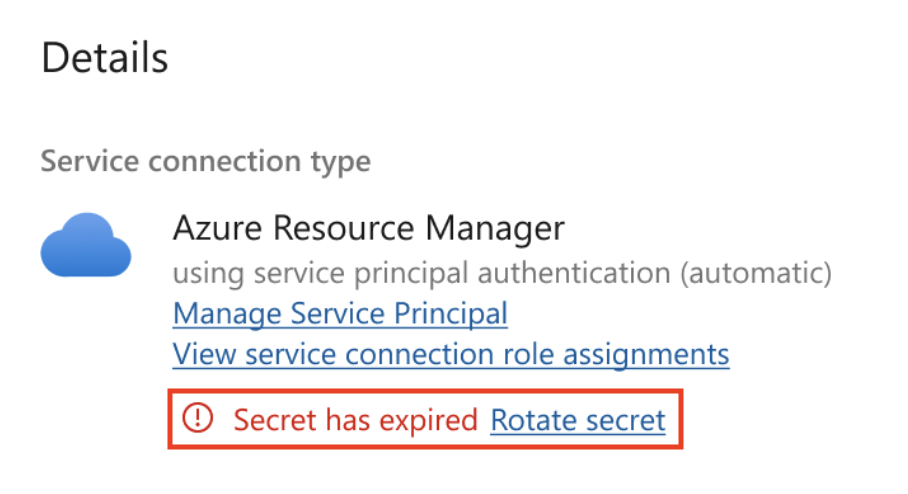Click the Secret has expired message
This screenshot has width=908, height=494.
(355, 420)
